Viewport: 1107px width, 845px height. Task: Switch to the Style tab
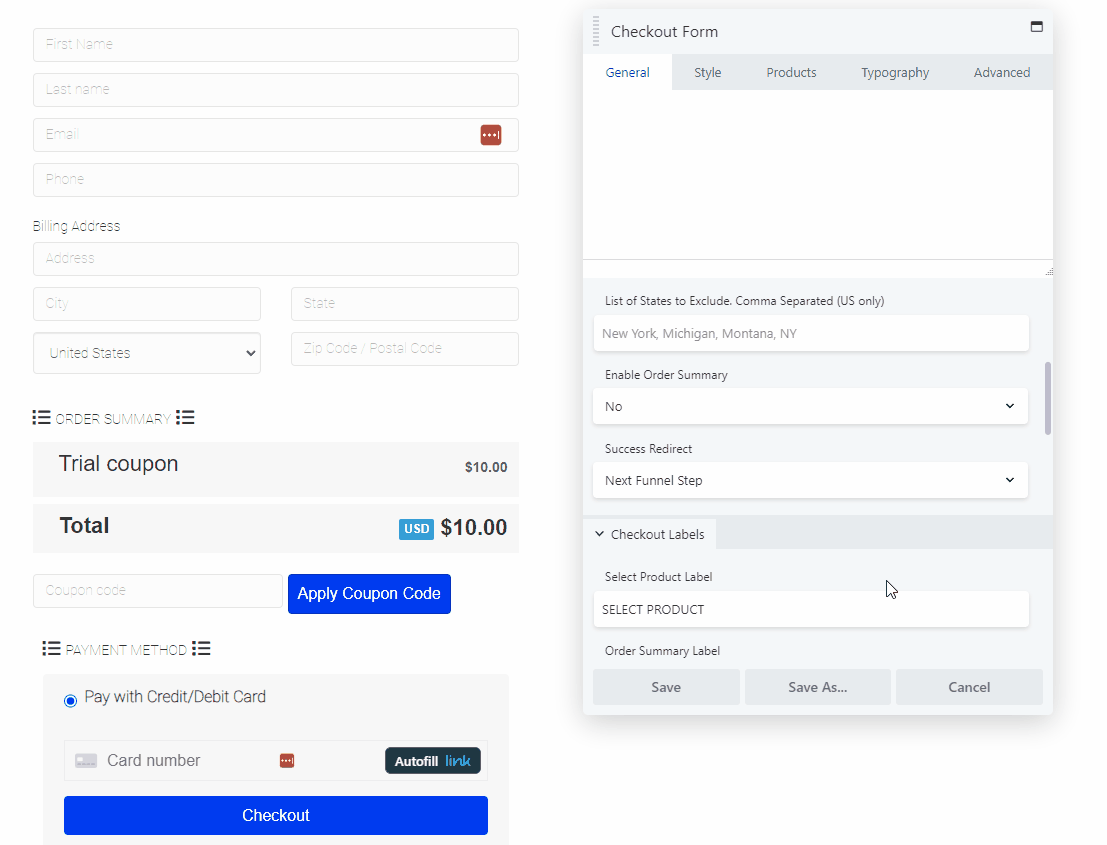click(x=707, y=72)
